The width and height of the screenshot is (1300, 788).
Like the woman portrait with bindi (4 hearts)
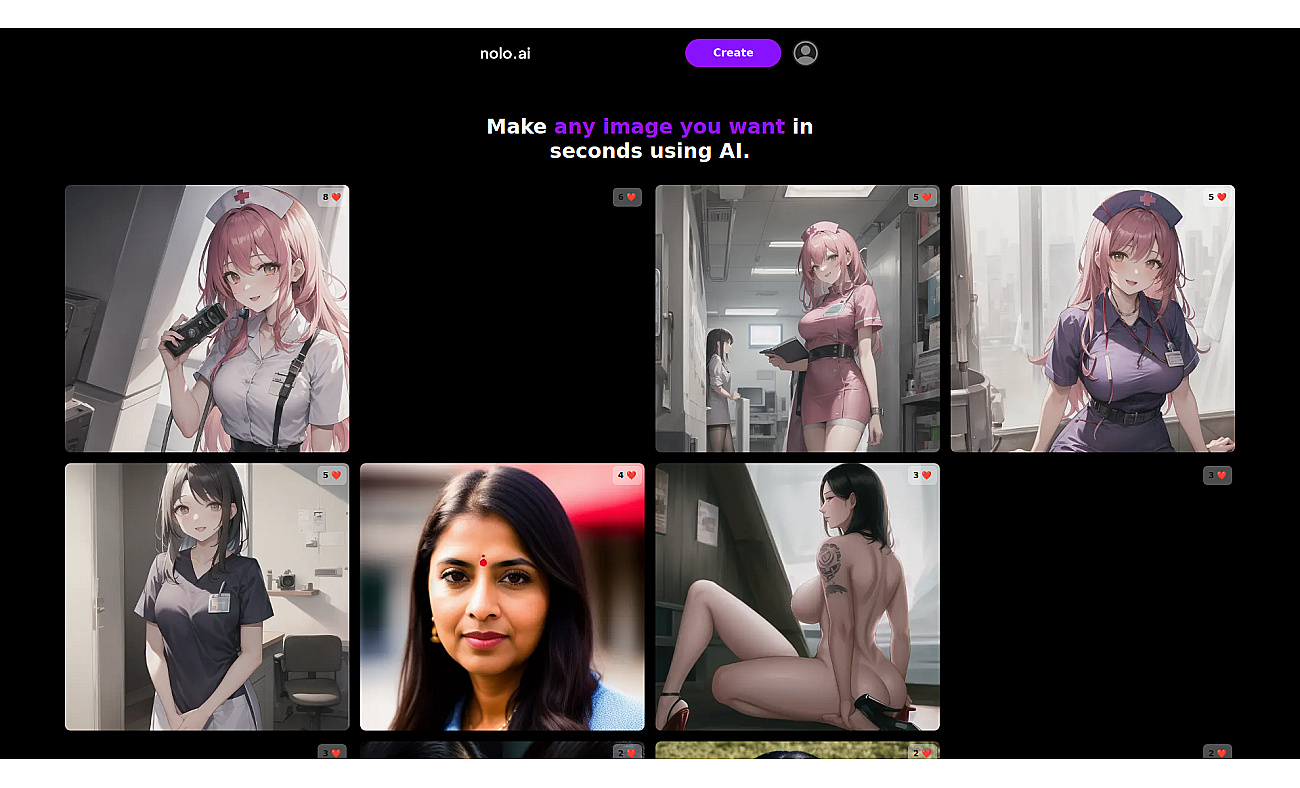[x=627, y=475]
